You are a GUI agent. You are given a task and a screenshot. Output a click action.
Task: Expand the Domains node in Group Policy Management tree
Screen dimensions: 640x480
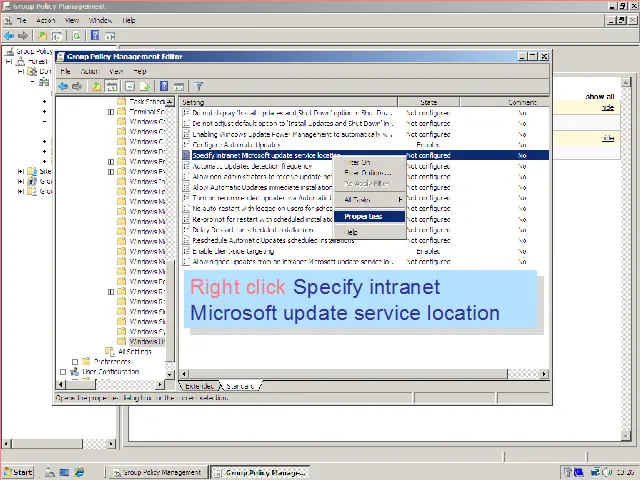[x=20, y=71]
